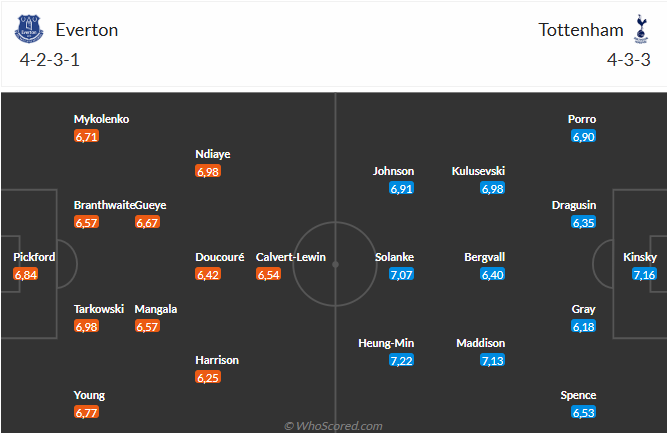Select player name Doucouré
The width and height of the screenshot is (667, 433).
point(220,257)
